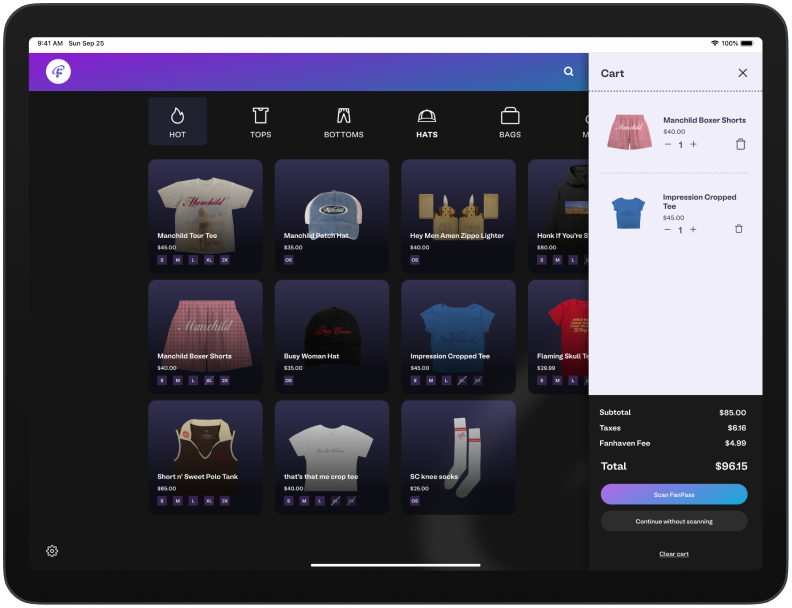The height and width of the screenshot is (608, 792).
Task: Select the HOT flame category
Action: [177, 121]
